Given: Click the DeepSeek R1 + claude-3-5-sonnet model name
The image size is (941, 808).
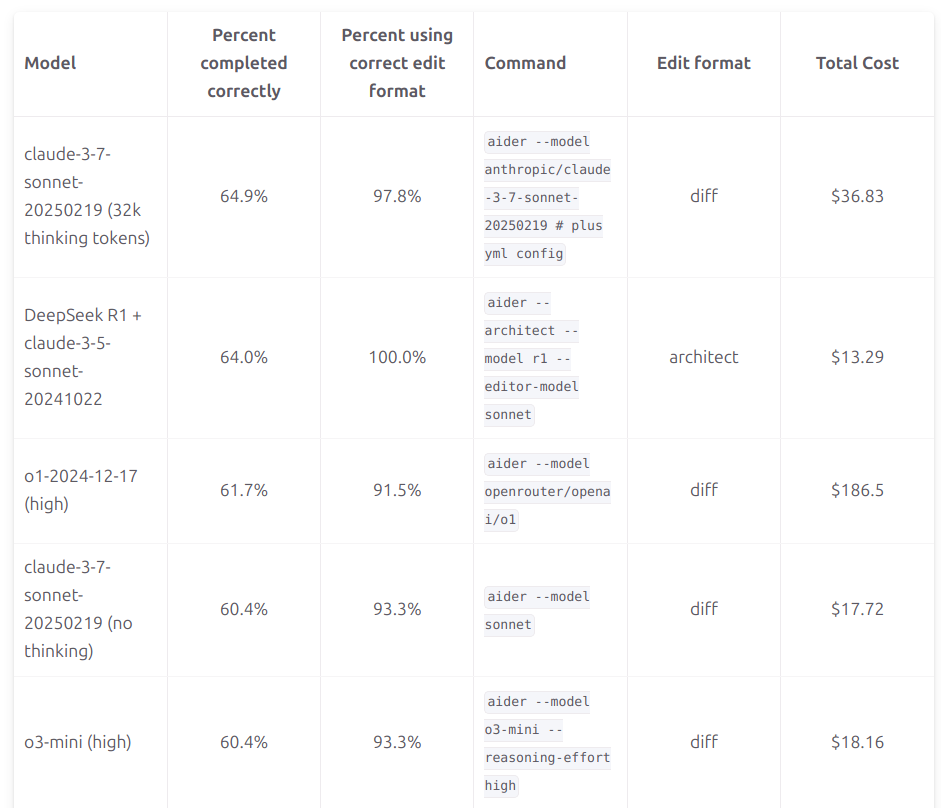Looking at the screenshot, I should tap(83, 357).
